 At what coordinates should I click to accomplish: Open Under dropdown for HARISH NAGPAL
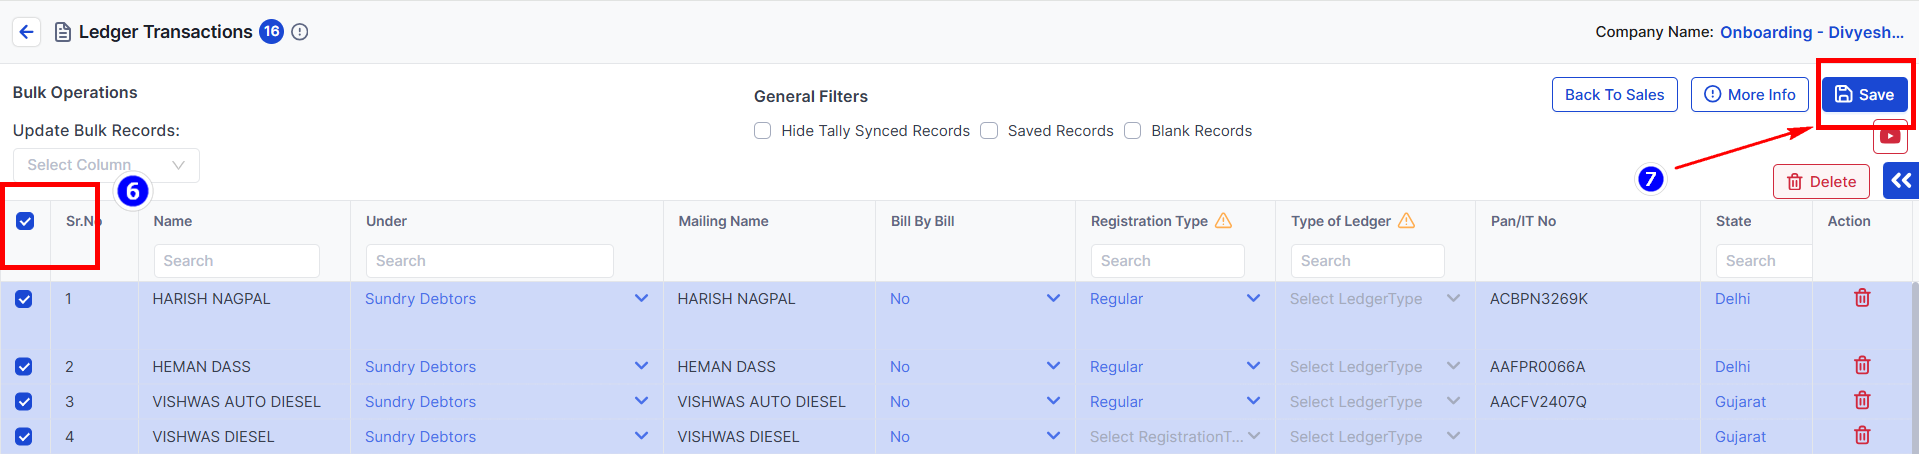506,299
